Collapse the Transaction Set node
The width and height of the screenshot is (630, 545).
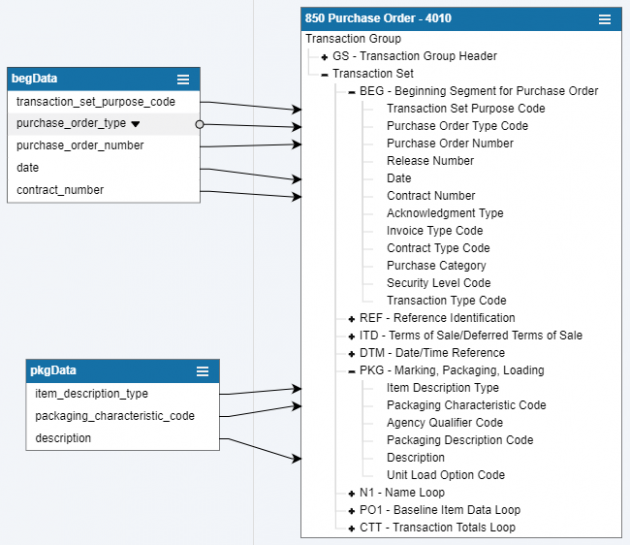click(x=325, y=74)
